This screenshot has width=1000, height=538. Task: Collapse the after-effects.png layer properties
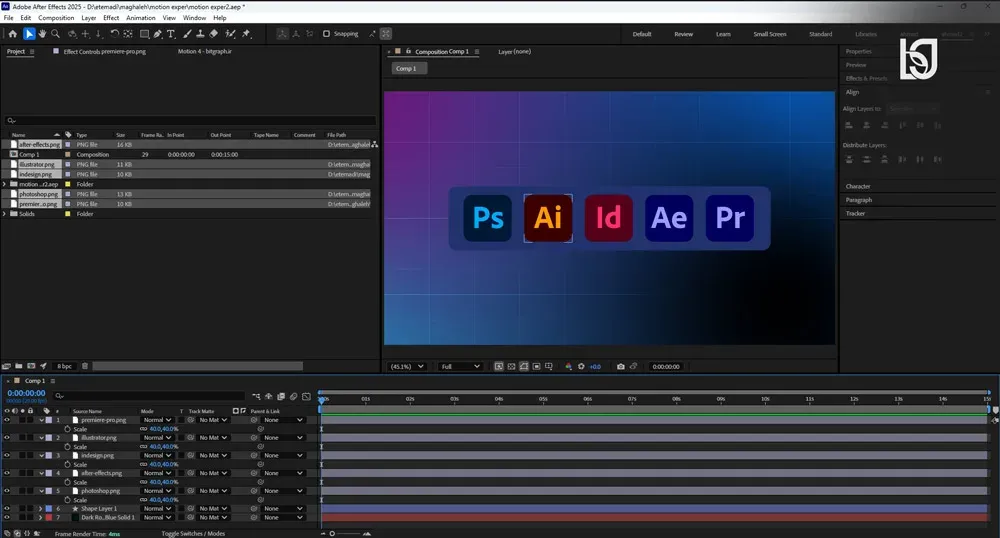click(x=41, y=473)
